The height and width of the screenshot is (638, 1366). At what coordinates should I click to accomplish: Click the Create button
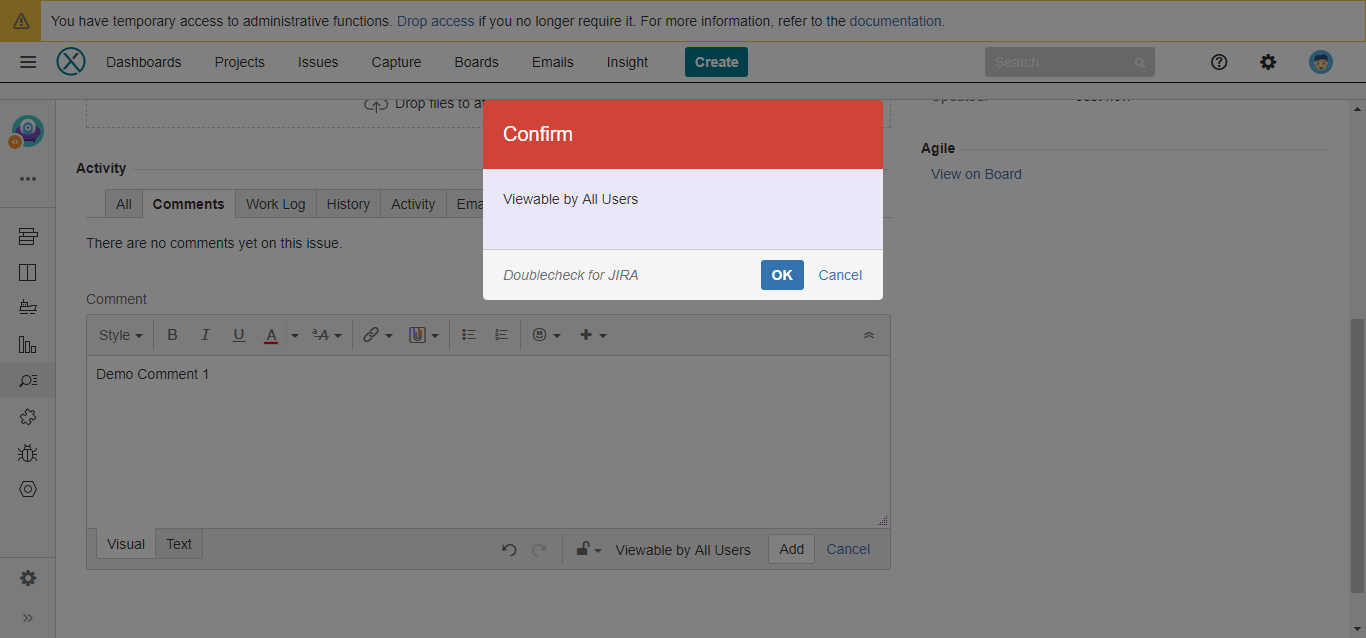[x=716, y=62]
